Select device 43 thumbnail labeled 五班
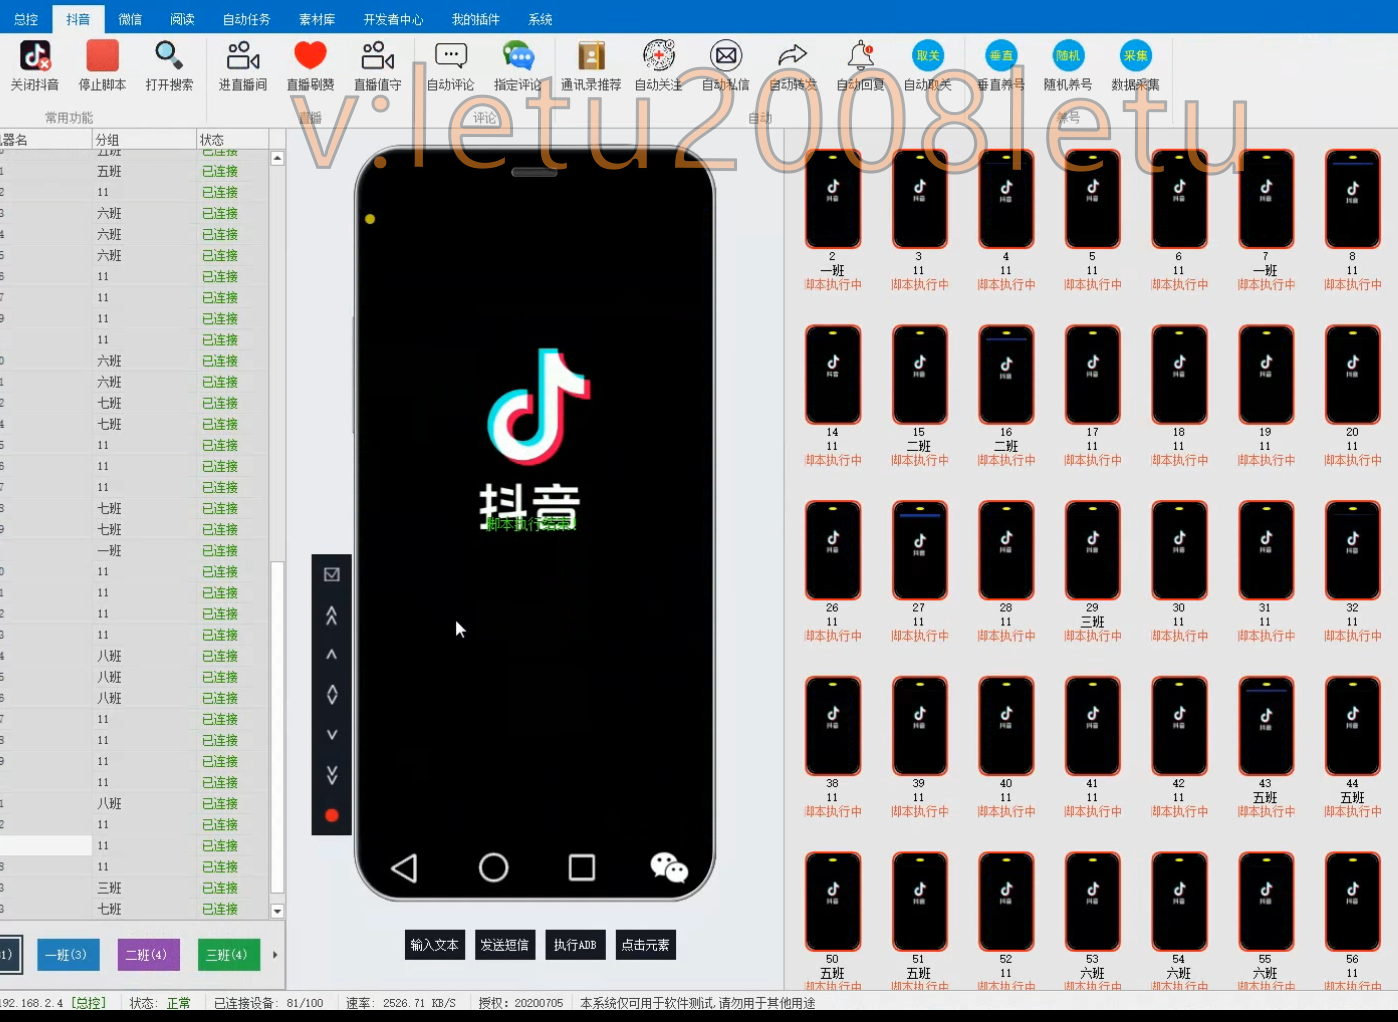The image size is (1398, 1022). pyautogui.click(x=1266, y=725)
